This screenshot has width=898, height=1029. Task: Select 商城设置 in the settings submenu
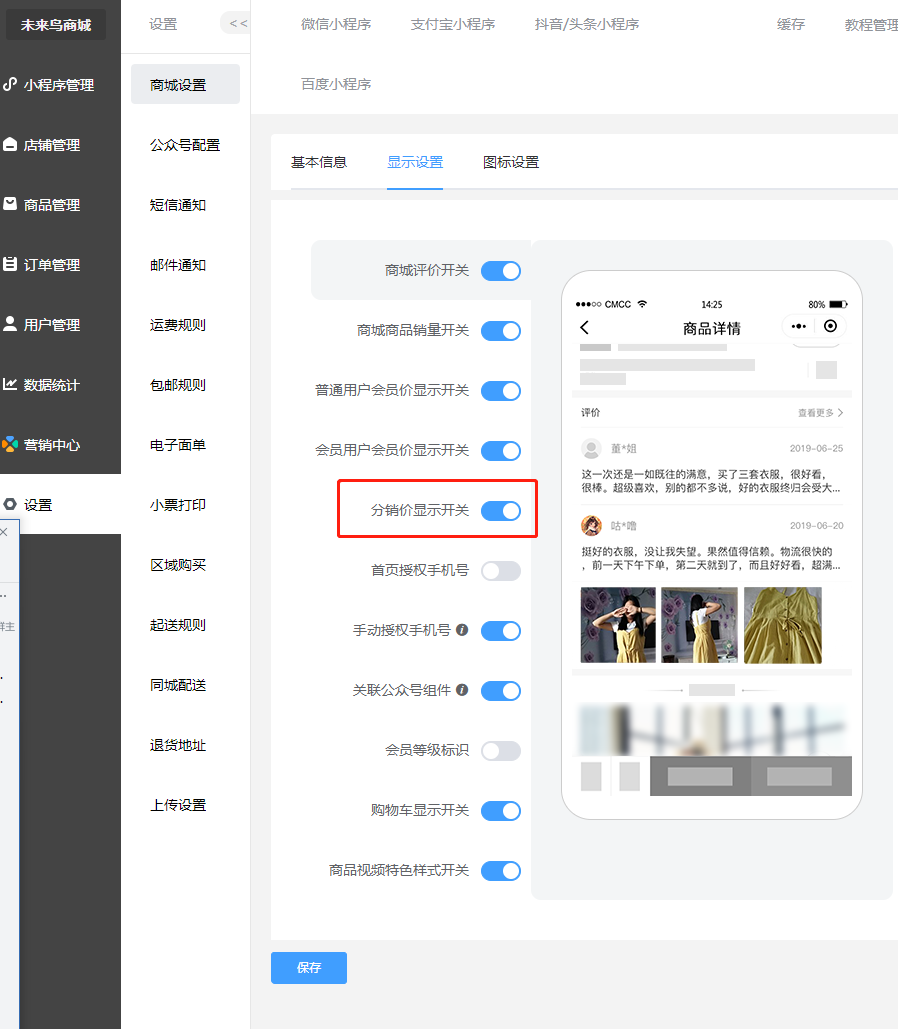point(185,84)
